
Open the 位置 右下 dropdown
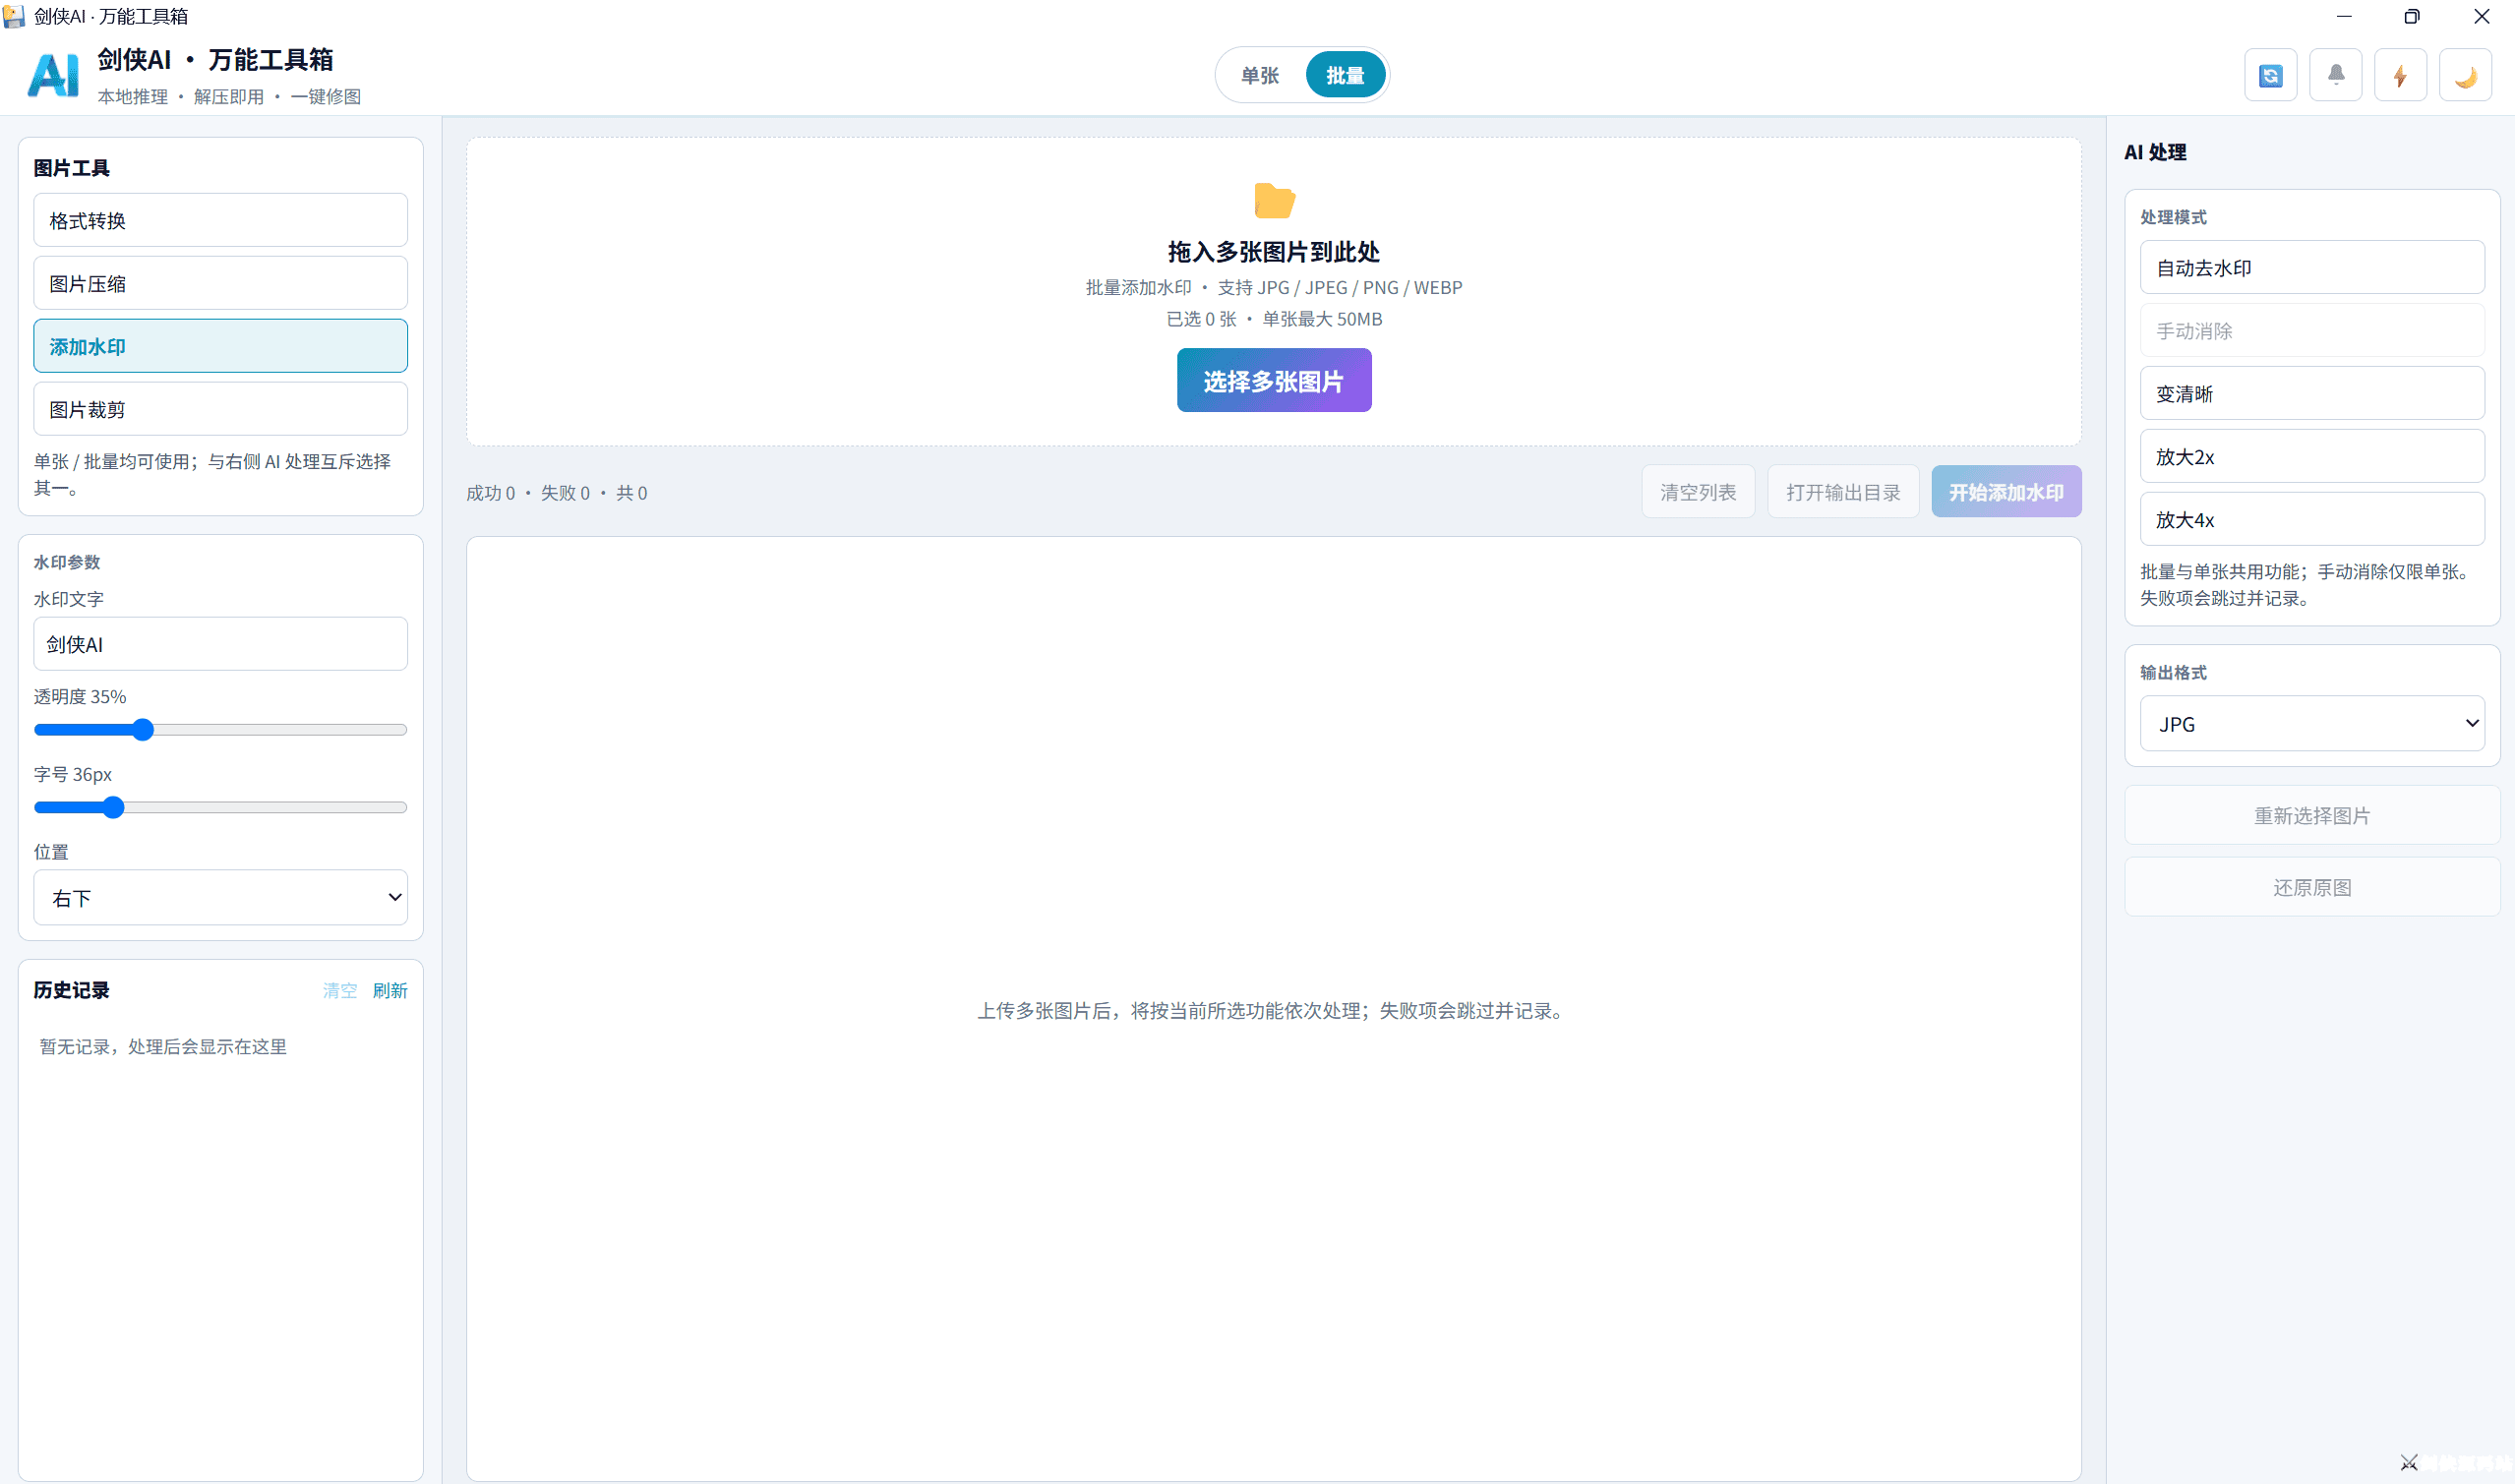[x=220, y=897]
